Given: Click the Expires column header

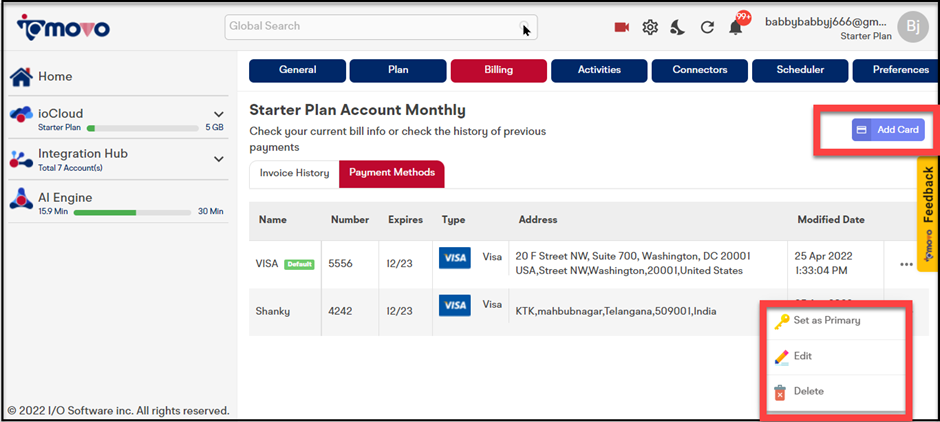Looking at the screenshot, I should pyautogui.click(x=405, y=220).
